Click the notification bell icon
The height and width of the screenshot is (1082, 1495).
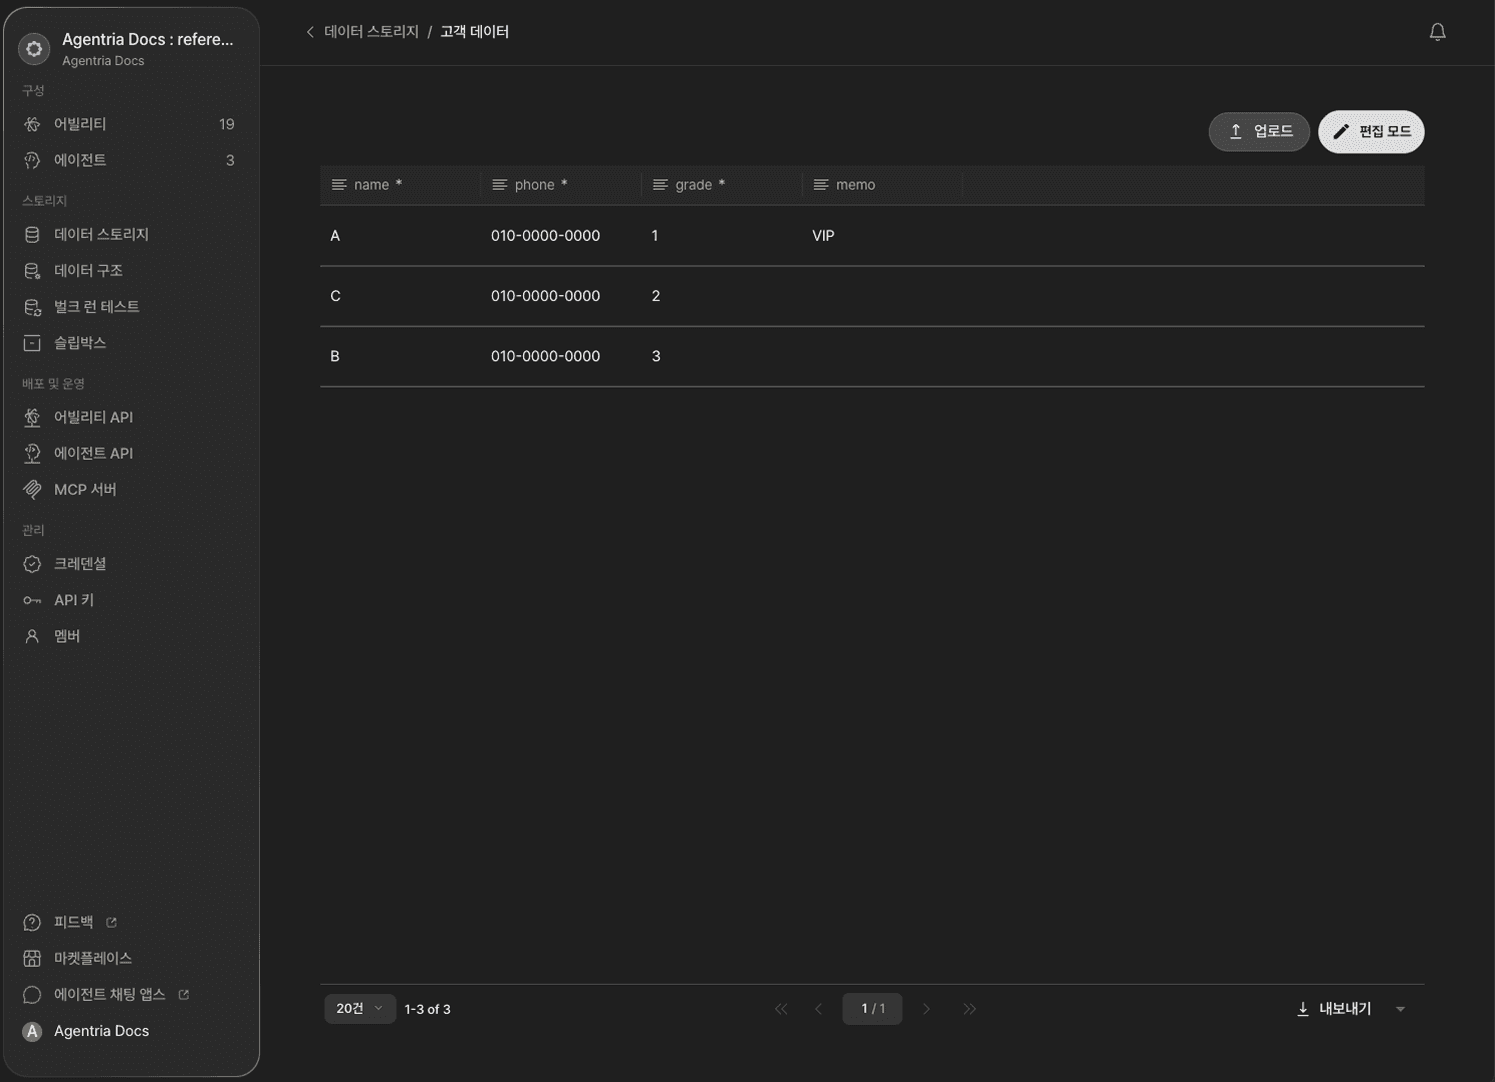1437,32
